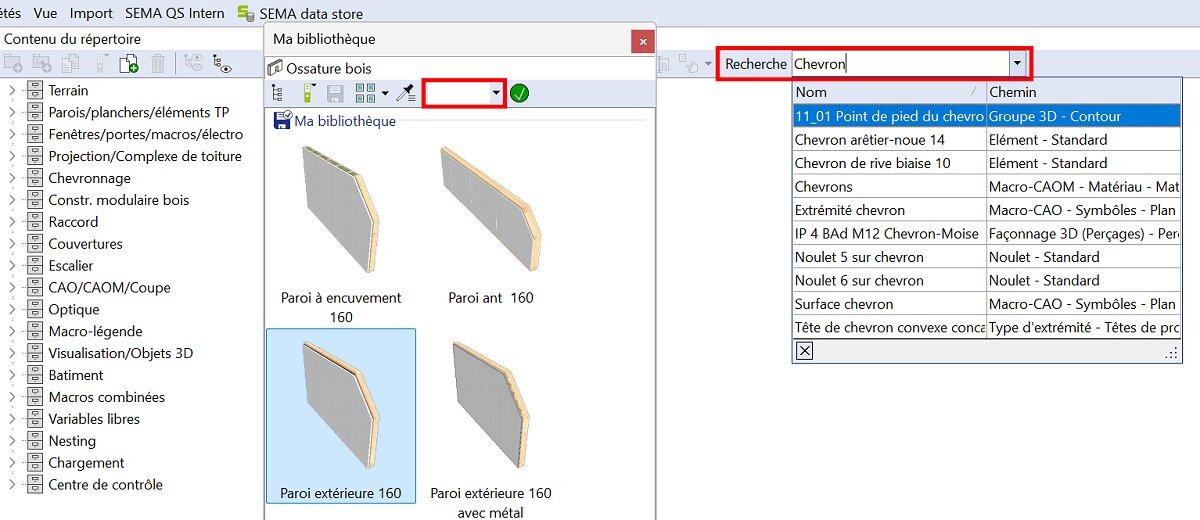Click the green traffic-light filter icon
The width and height of the screenshot is (1200, 520).
click(308, 93)
